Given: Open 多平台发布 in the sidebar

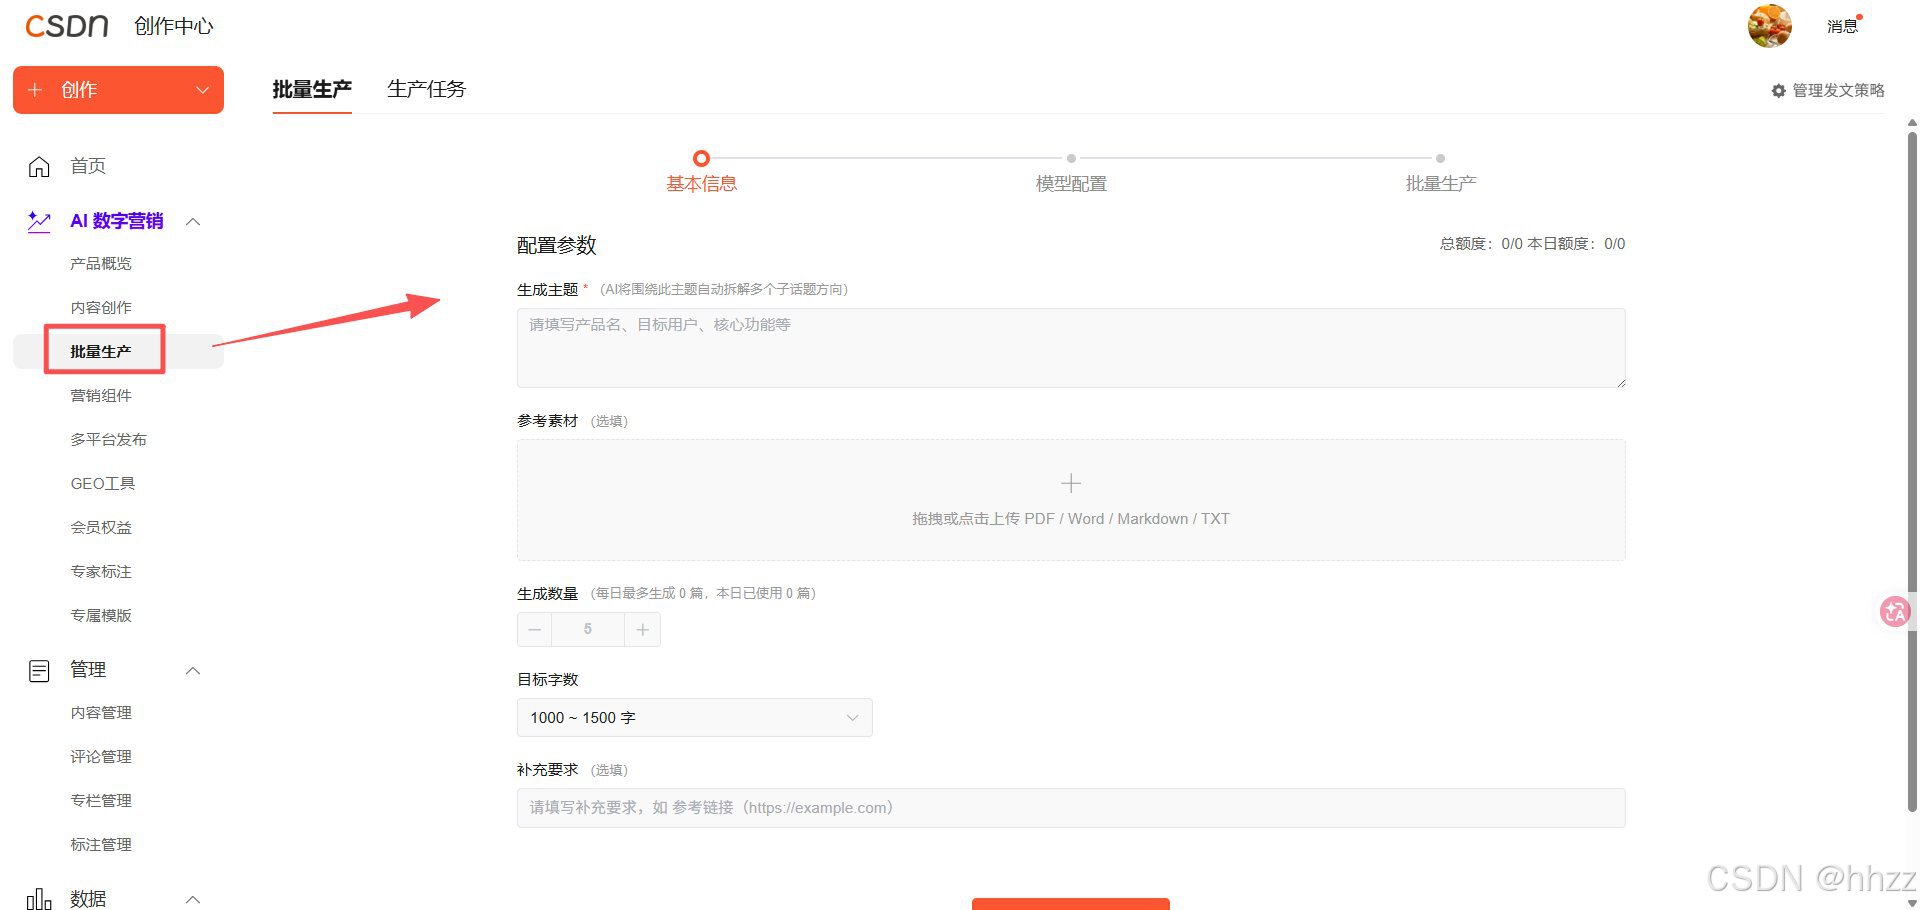Looking at the screenshot, I should tap(109, 440).
